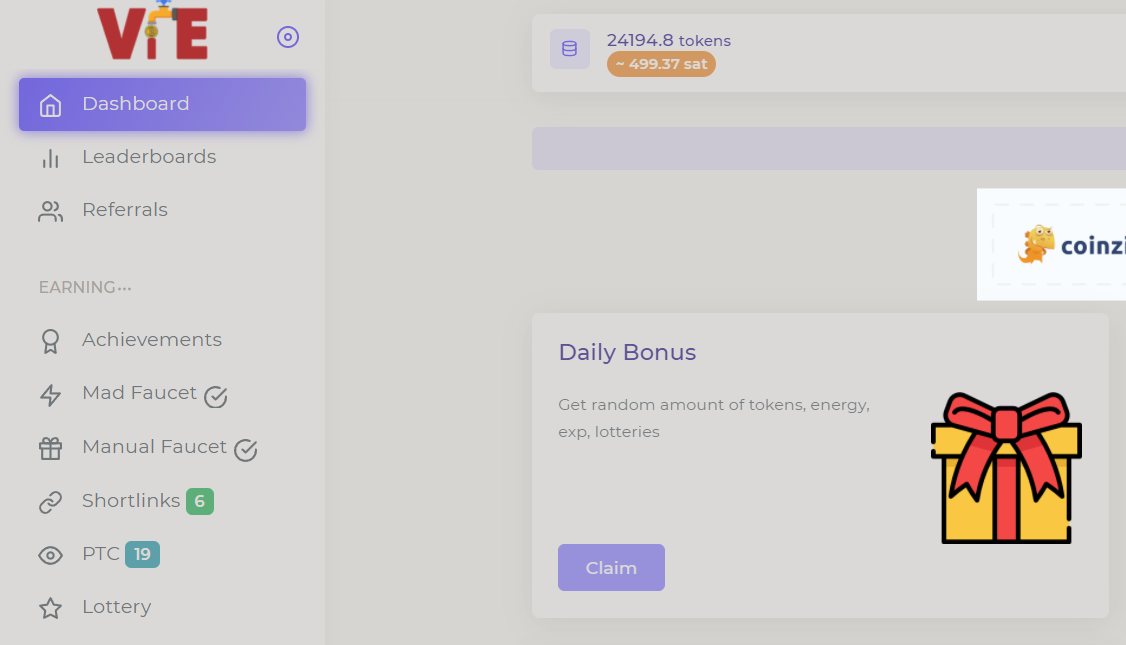Image resolution: width=1126 pixels, height=645 pixels.
Task: Click the Dashboard home icon
Action: [x=50, y=105]
